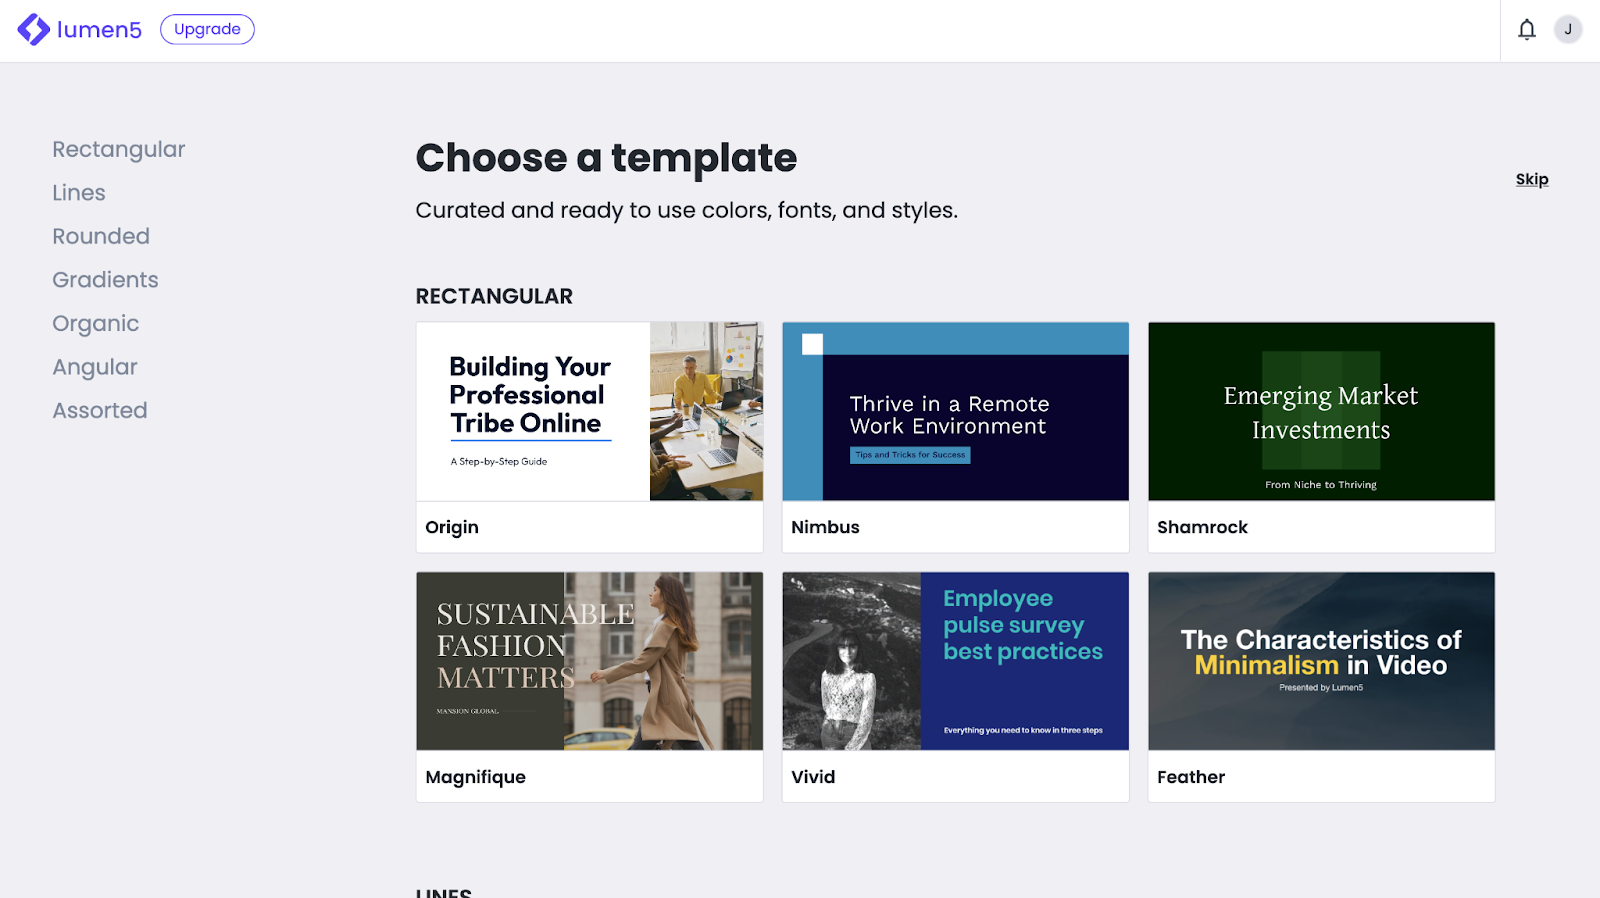Click the Vivid template name label
1600x898 pixels.
pyautogui.click(x=813, y=777)
